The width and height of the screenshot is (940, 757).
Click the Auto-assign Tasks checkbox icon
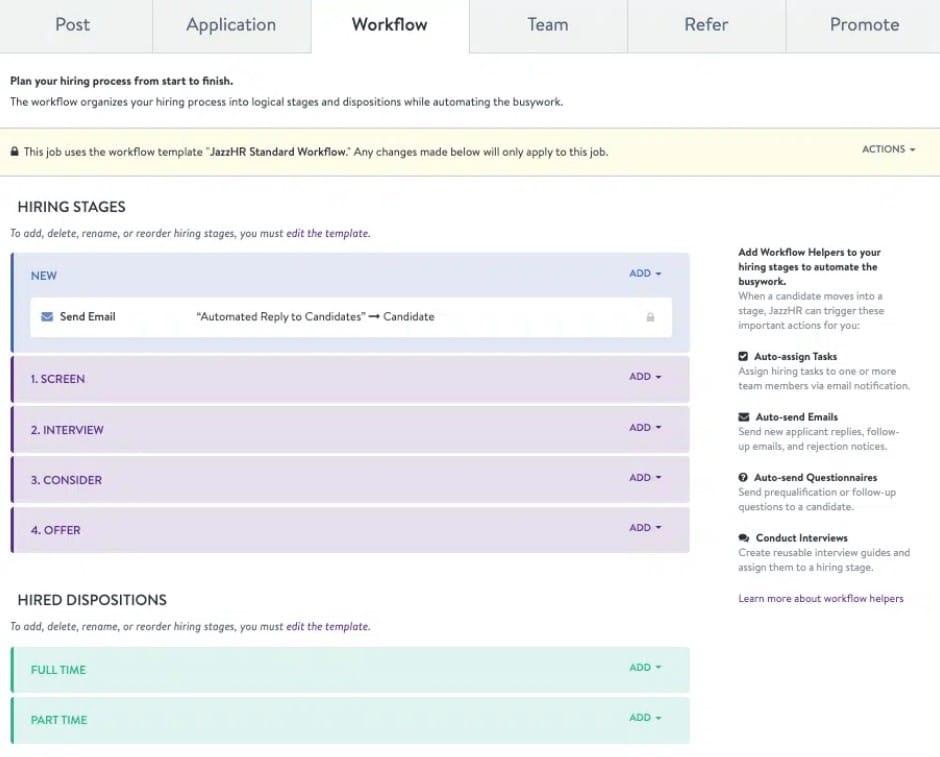point(743,356)
